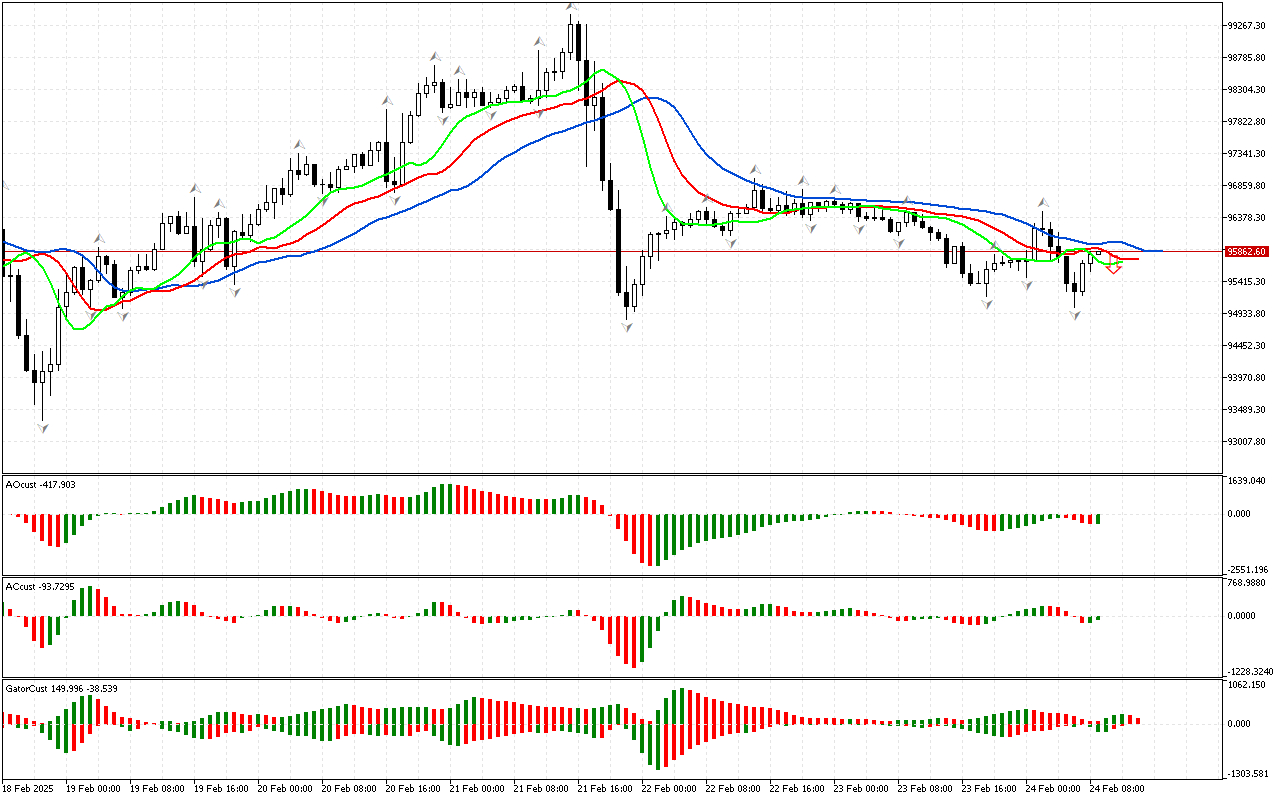Select the 21 Feb 08:00 time label
Screen dimensions: 1280x800
pos(541,789)
